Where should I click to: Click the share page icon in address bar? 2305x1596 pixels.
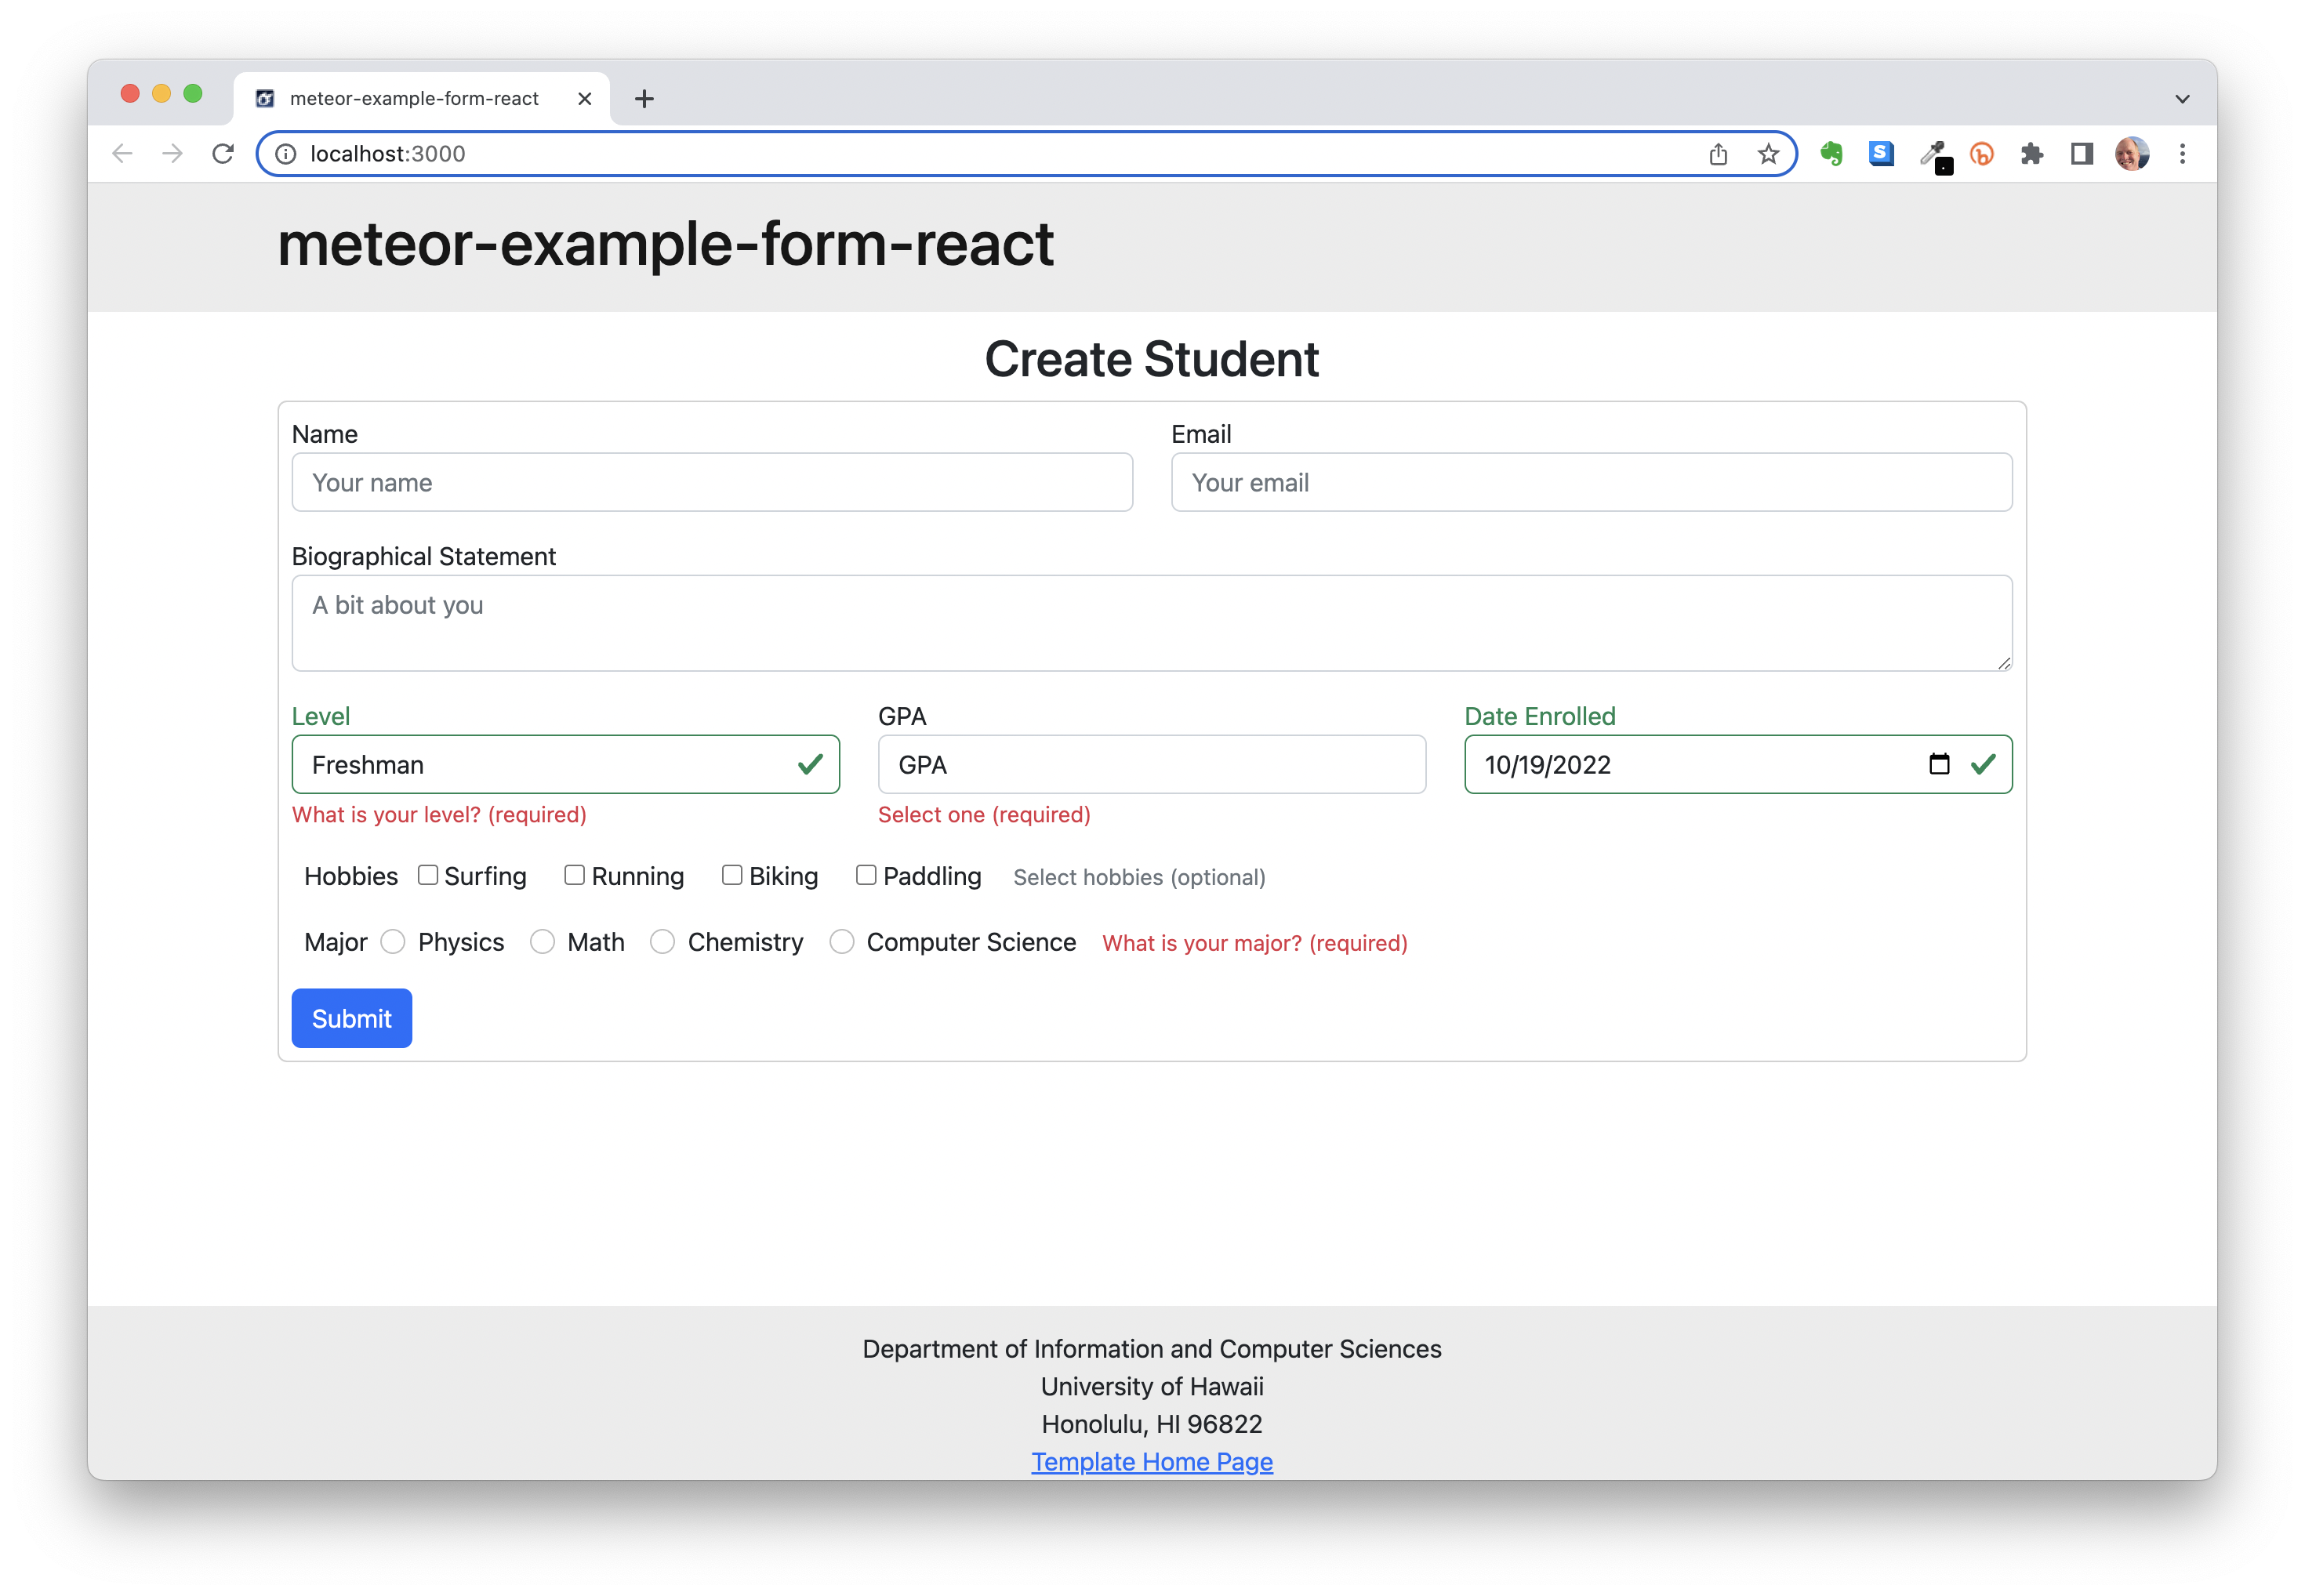tap(1718, 154)
